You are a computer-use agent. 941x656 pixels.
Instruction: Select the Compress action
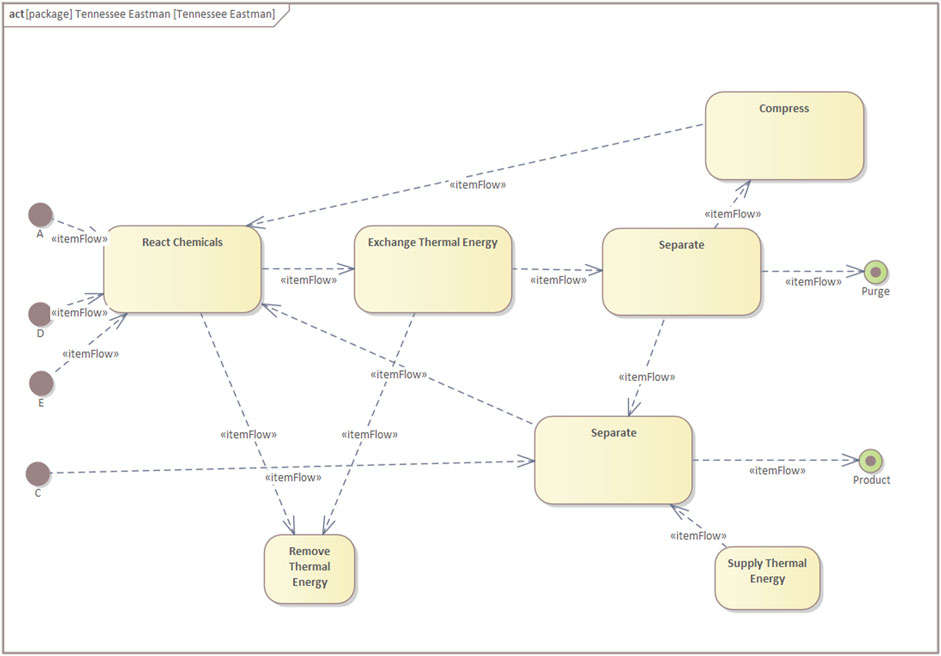point(784,136)
